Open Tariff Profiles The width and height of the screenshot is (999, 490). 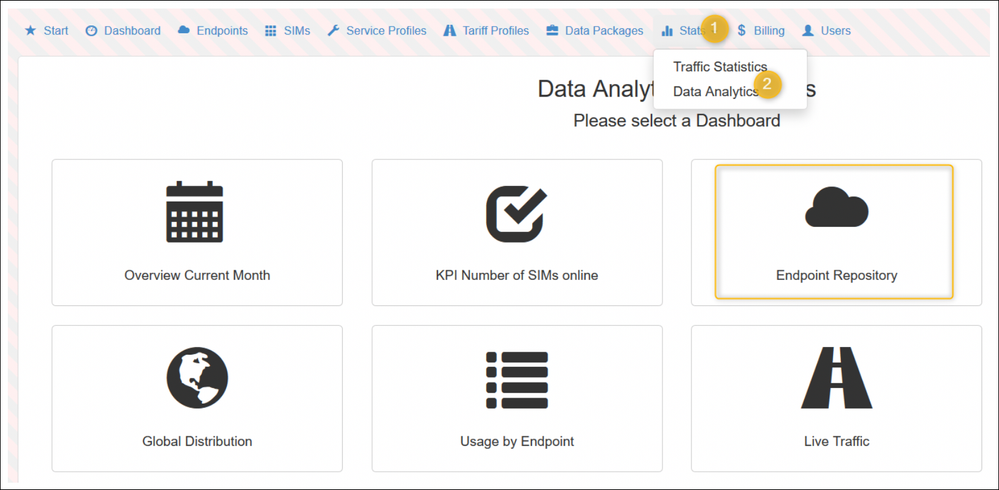[x=486, y=31]
